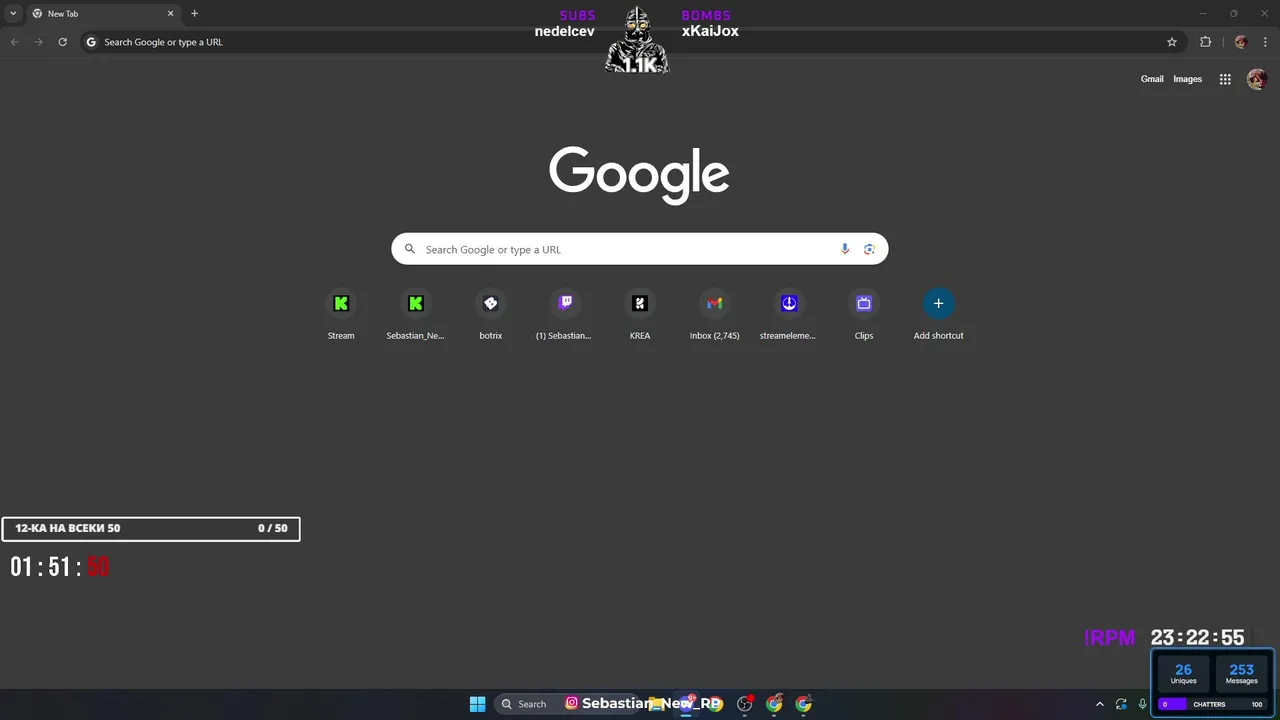
Task: Open the Clips shortcut
Action: point(863,314)
